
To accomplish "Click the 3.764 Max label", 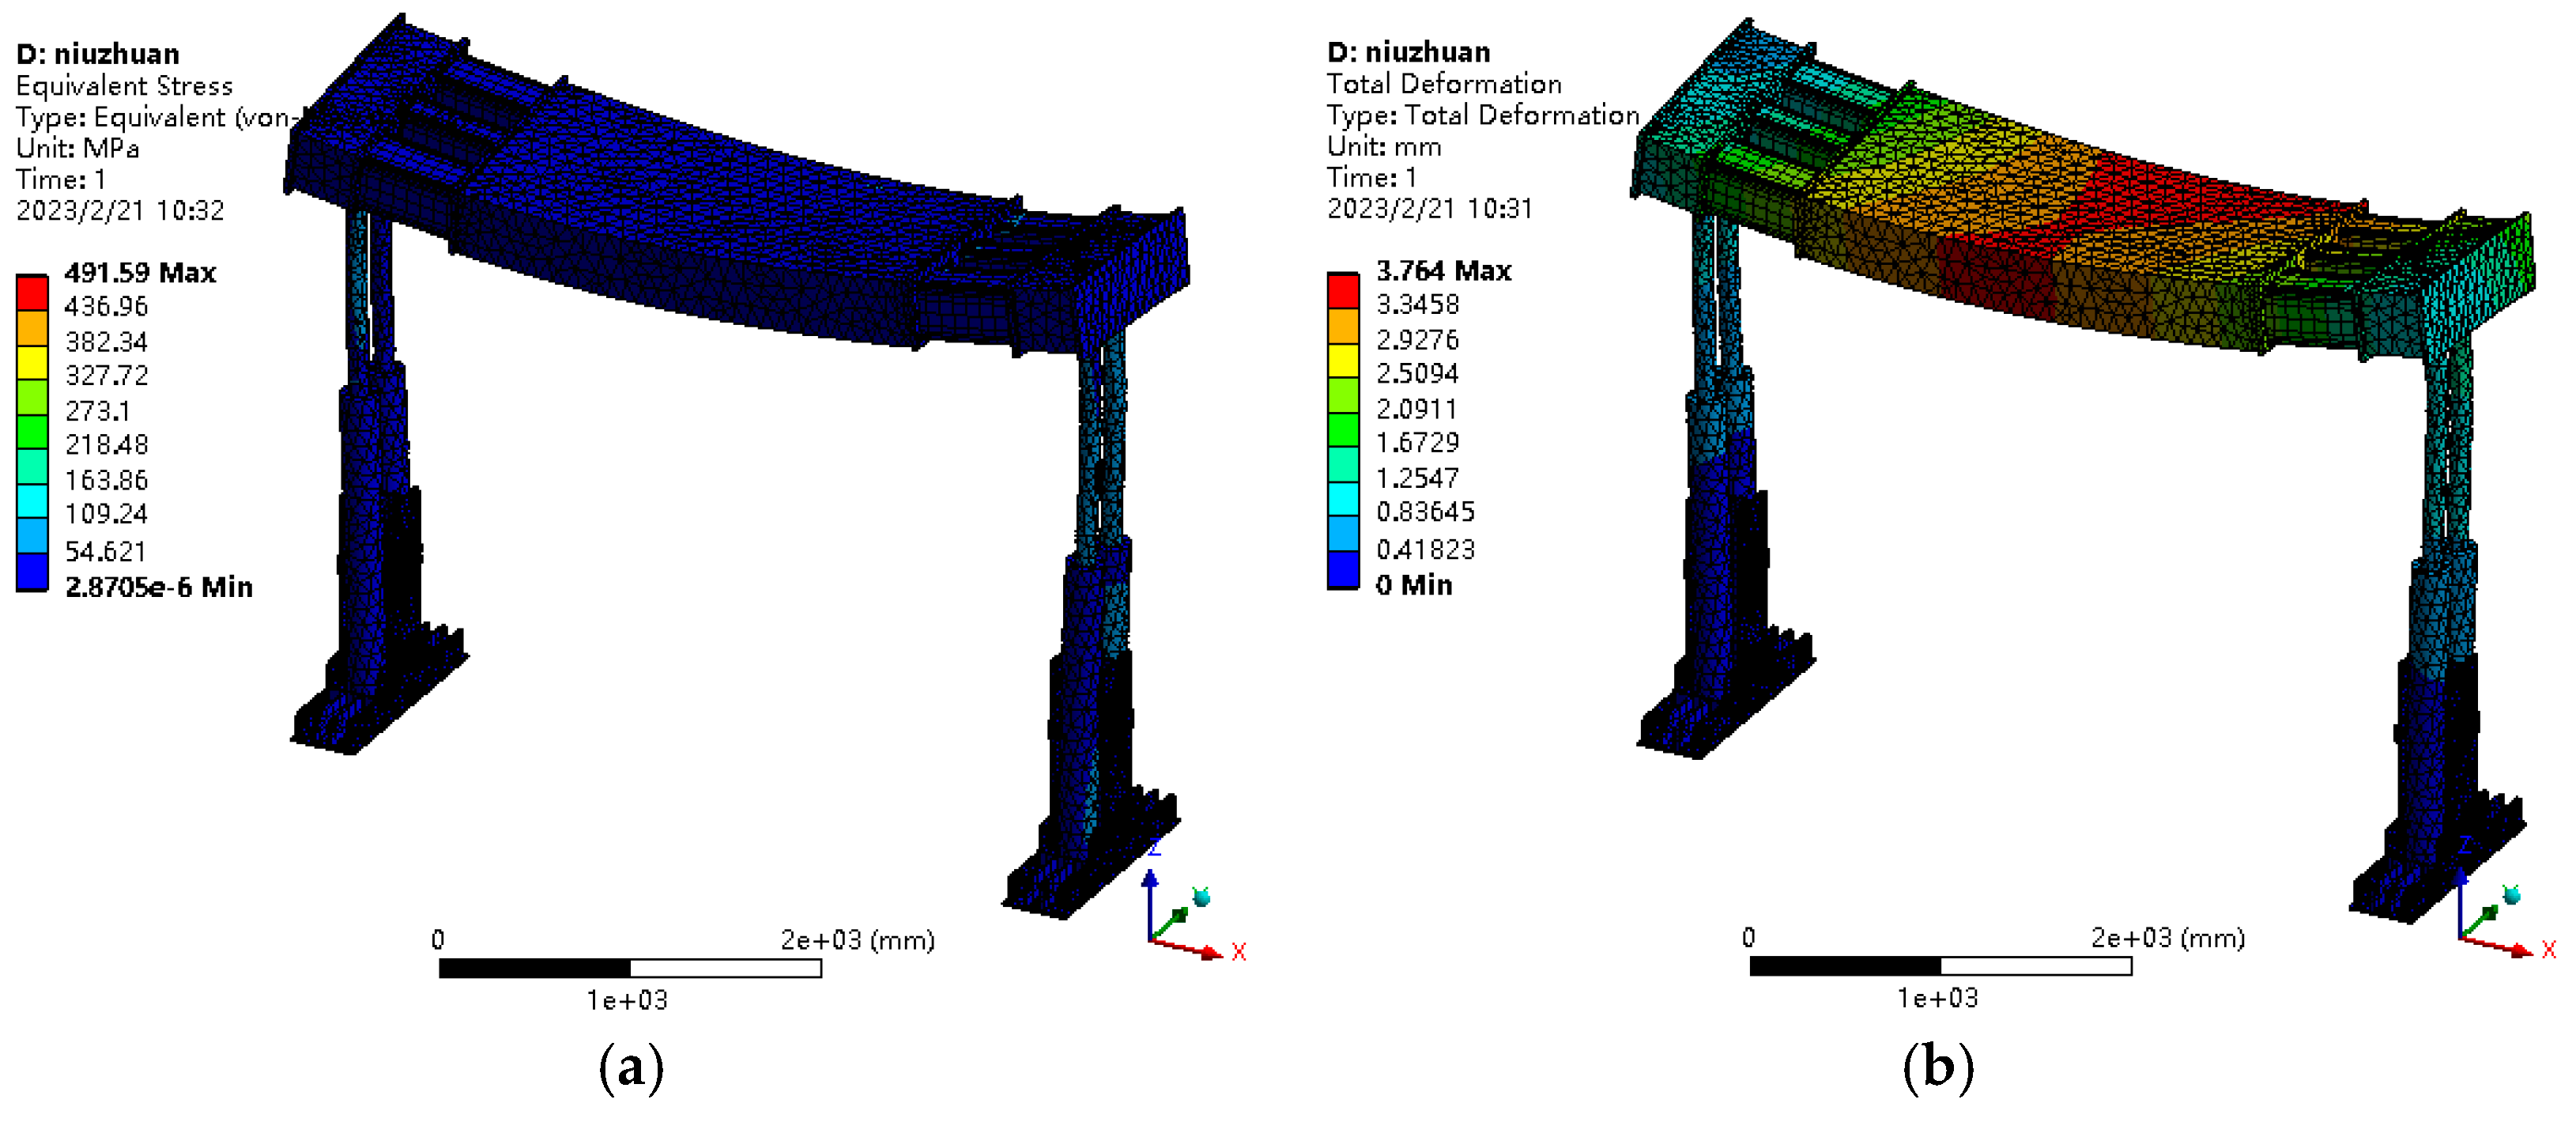I will click(x=1443, y=270).
